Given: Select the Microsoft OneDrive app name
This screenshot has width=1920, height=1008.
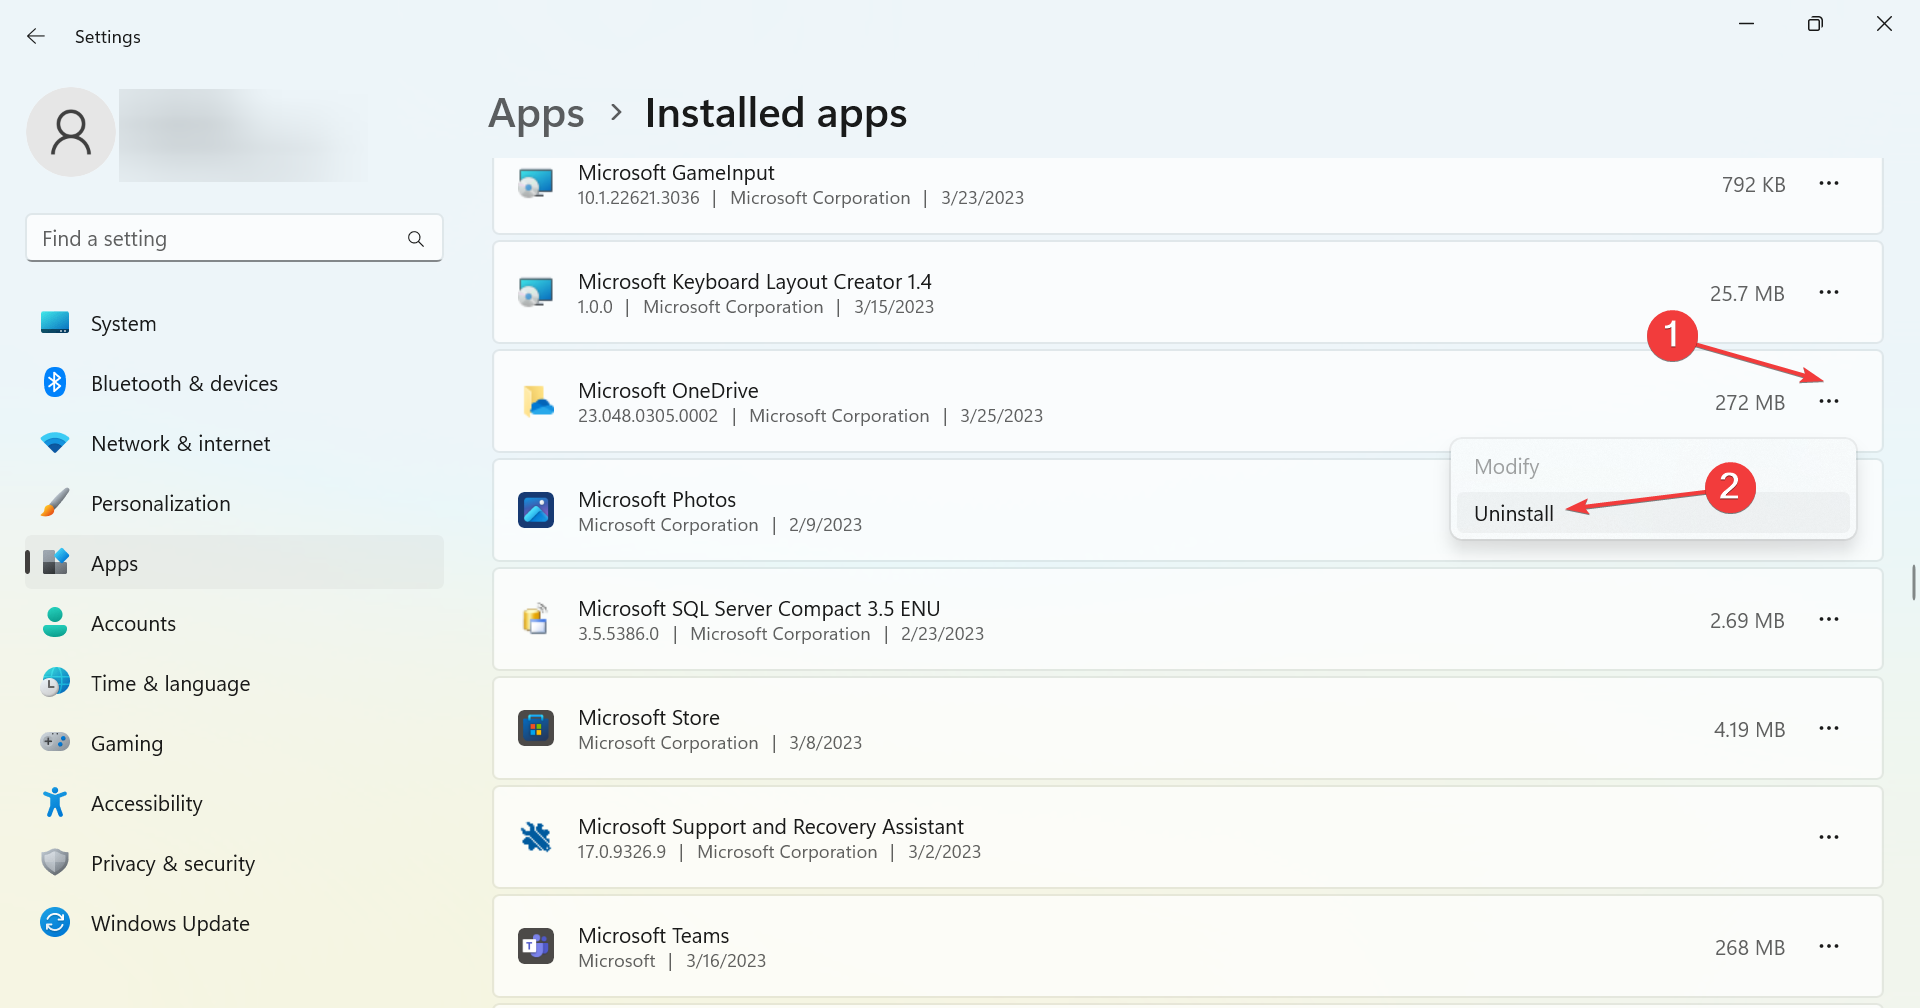Looking at the screenshot, I should point(668,391).
